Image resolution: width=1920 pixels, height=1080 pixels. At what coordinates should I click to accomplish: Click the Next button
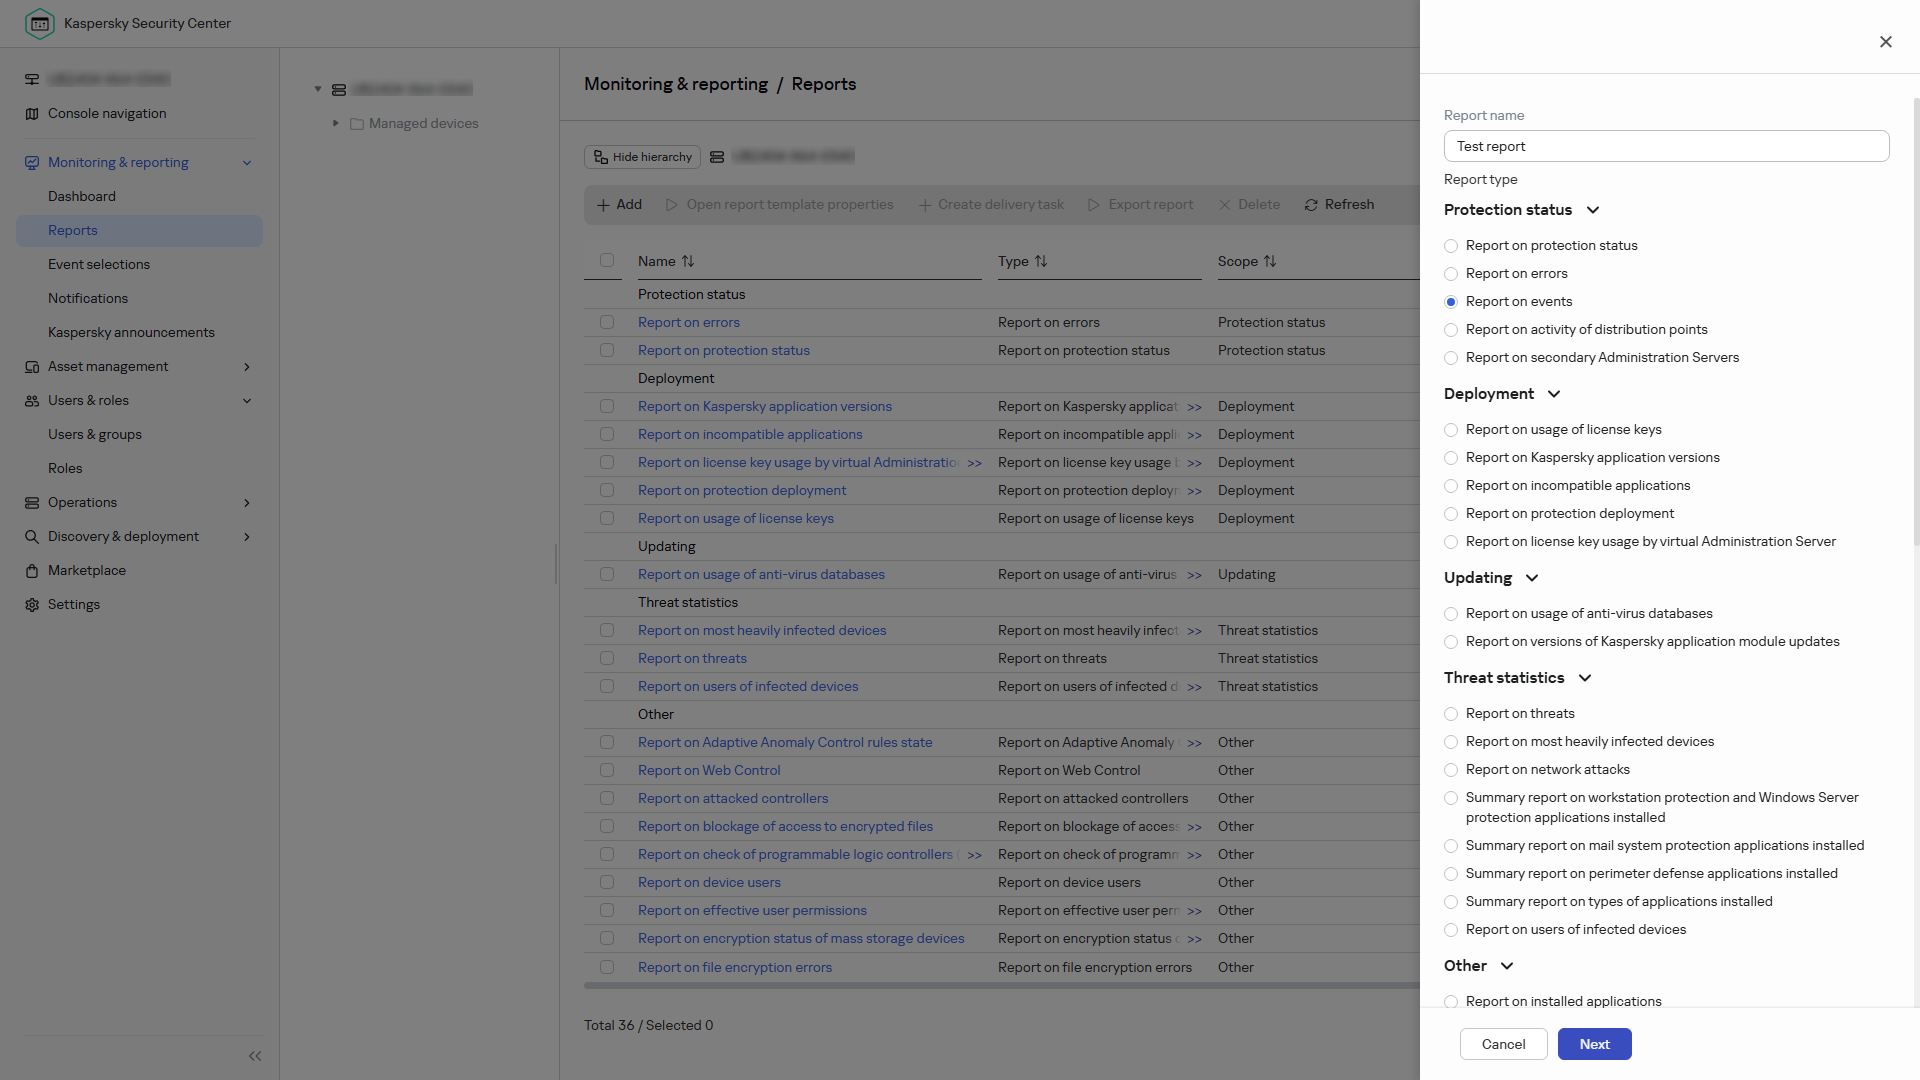(1595, 1044)
